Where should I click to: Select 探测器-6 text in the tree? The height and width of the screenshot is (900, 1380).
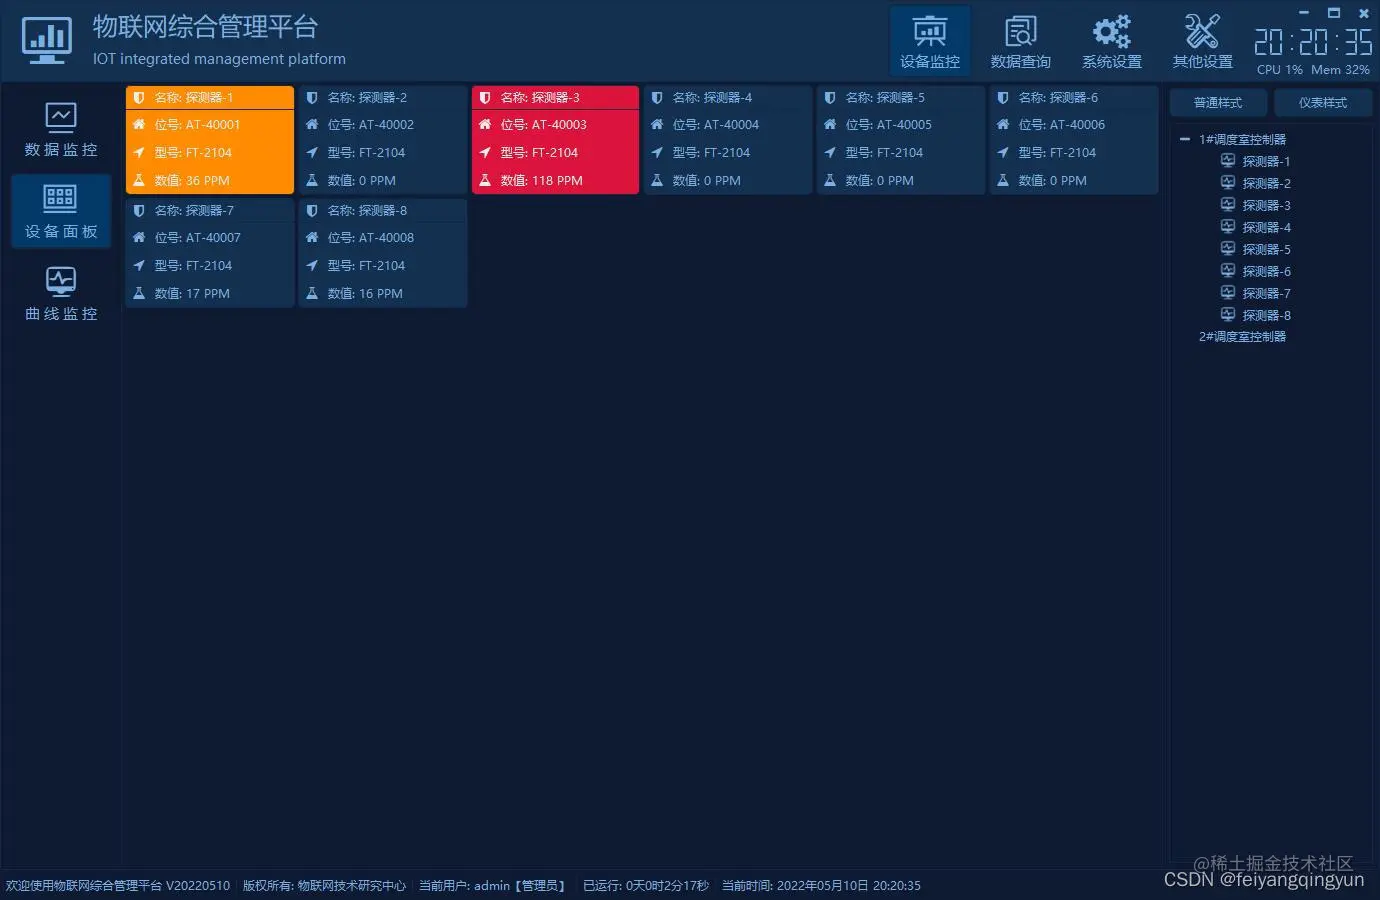[1266, 272]
